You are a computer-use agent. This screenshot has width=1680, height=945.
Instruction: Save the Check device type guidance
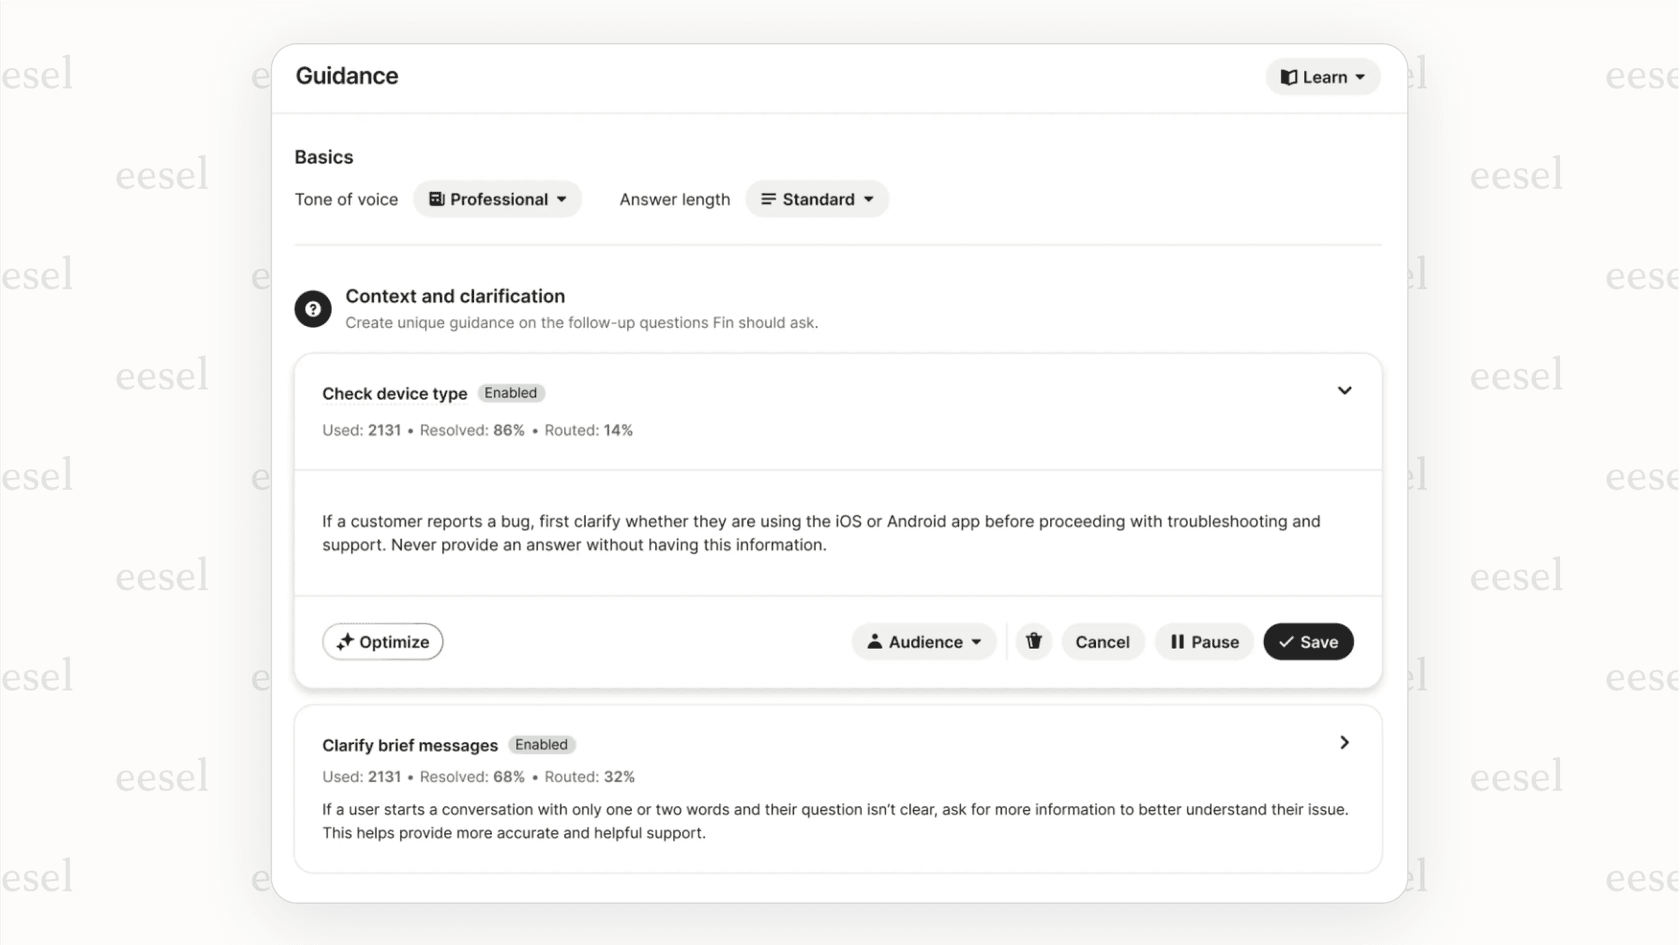[x=1308, y=641]
